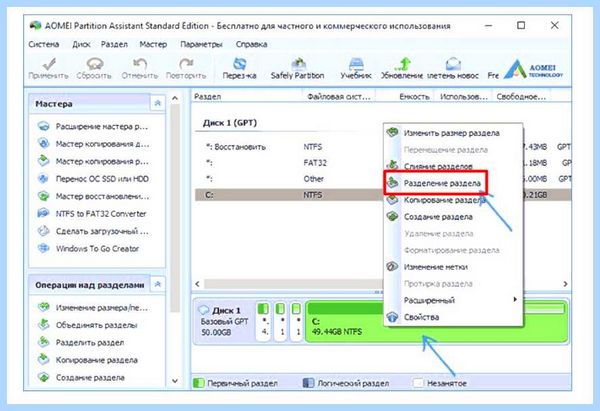The image size is (600, 411).
Task: Click the Сбросить toolbar icon
Action: [x=94, y=68]
